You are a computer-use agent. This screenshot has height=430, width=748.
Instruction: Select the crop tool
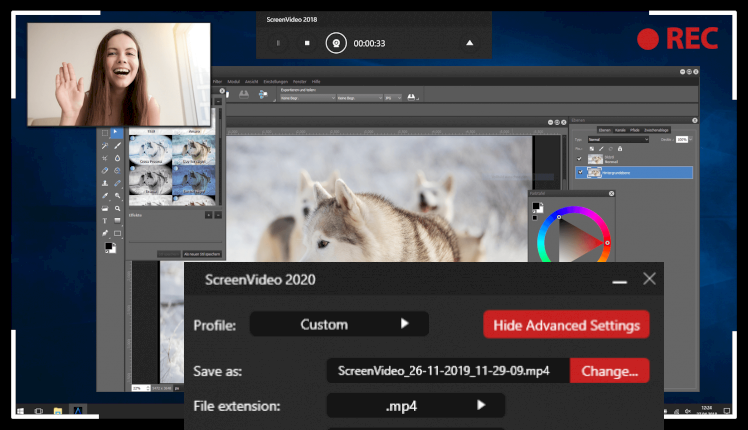click(105, 158)
